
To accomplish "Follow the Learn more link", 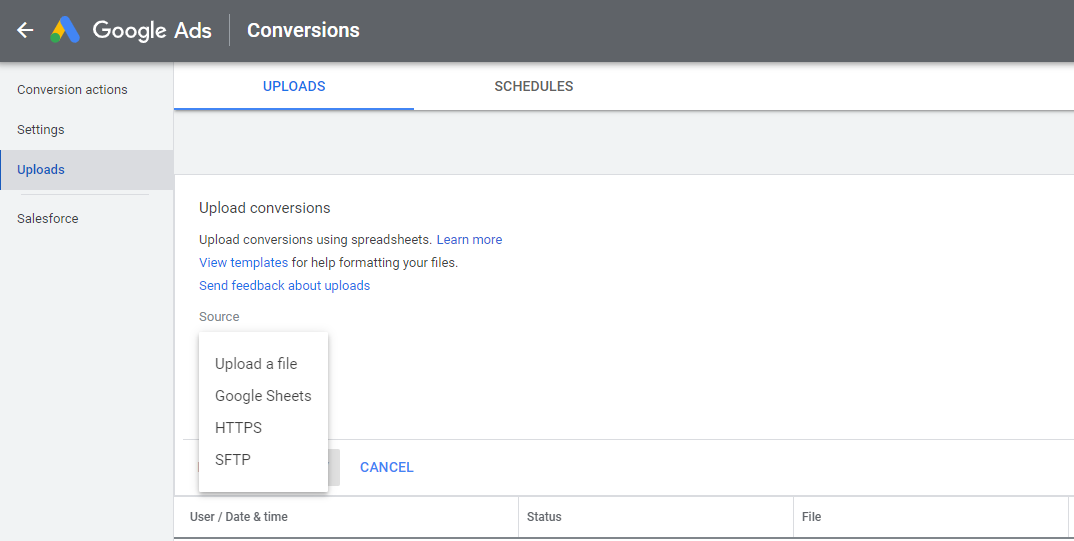I will (x=469, y=240).
